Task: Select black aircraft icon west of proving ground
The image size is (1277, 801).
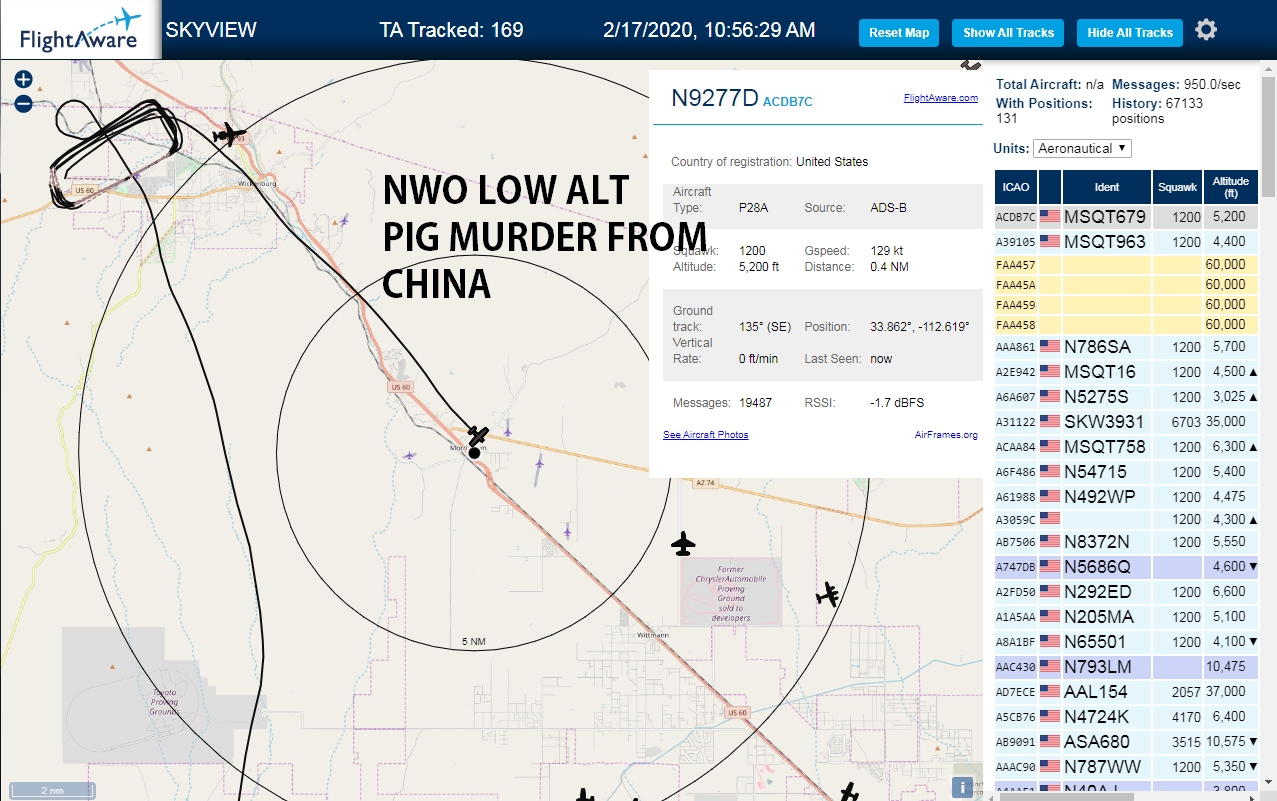Action: click(x=684, y=544)
